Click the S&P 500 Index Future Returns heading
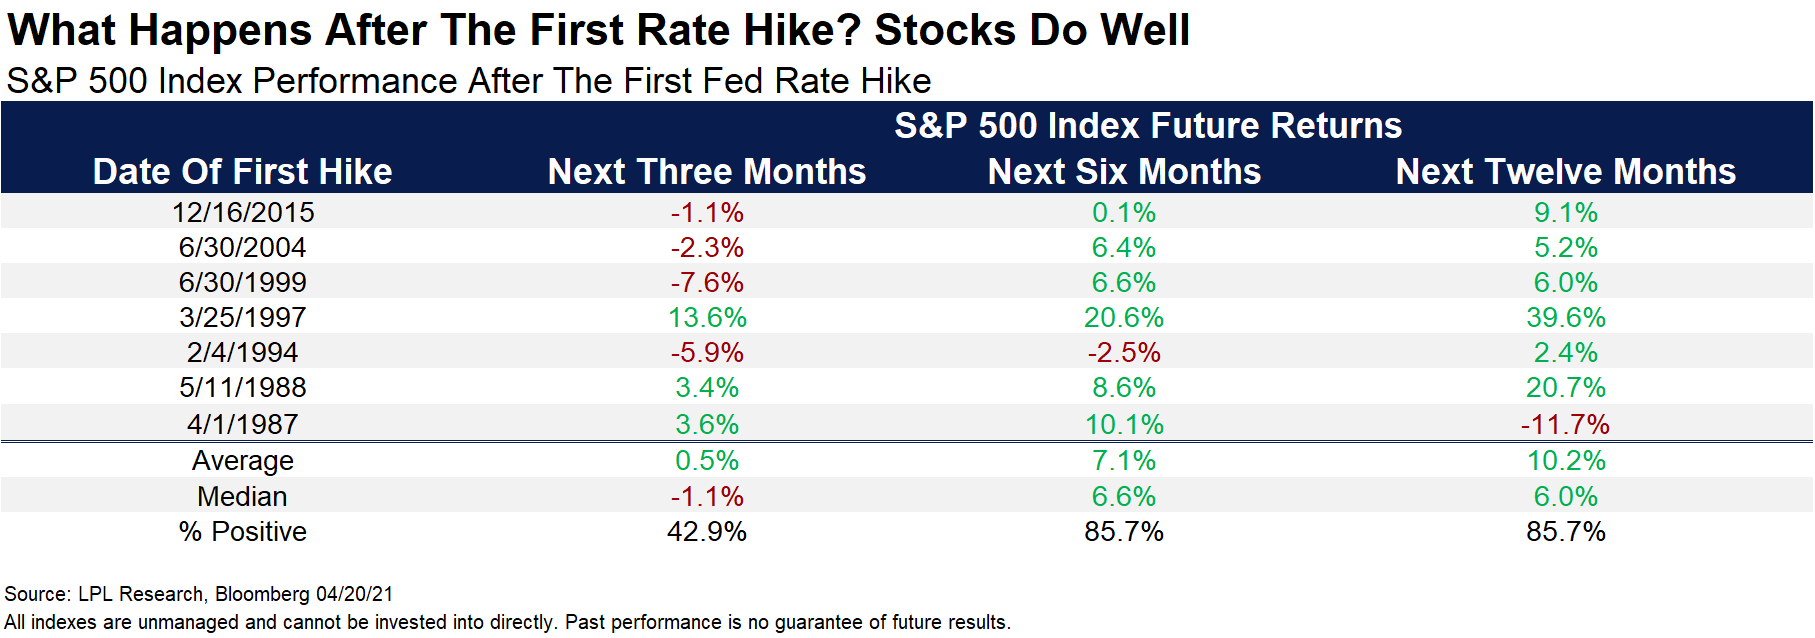The height and width of the screenshot is (638, 1815). point(1148,126)
